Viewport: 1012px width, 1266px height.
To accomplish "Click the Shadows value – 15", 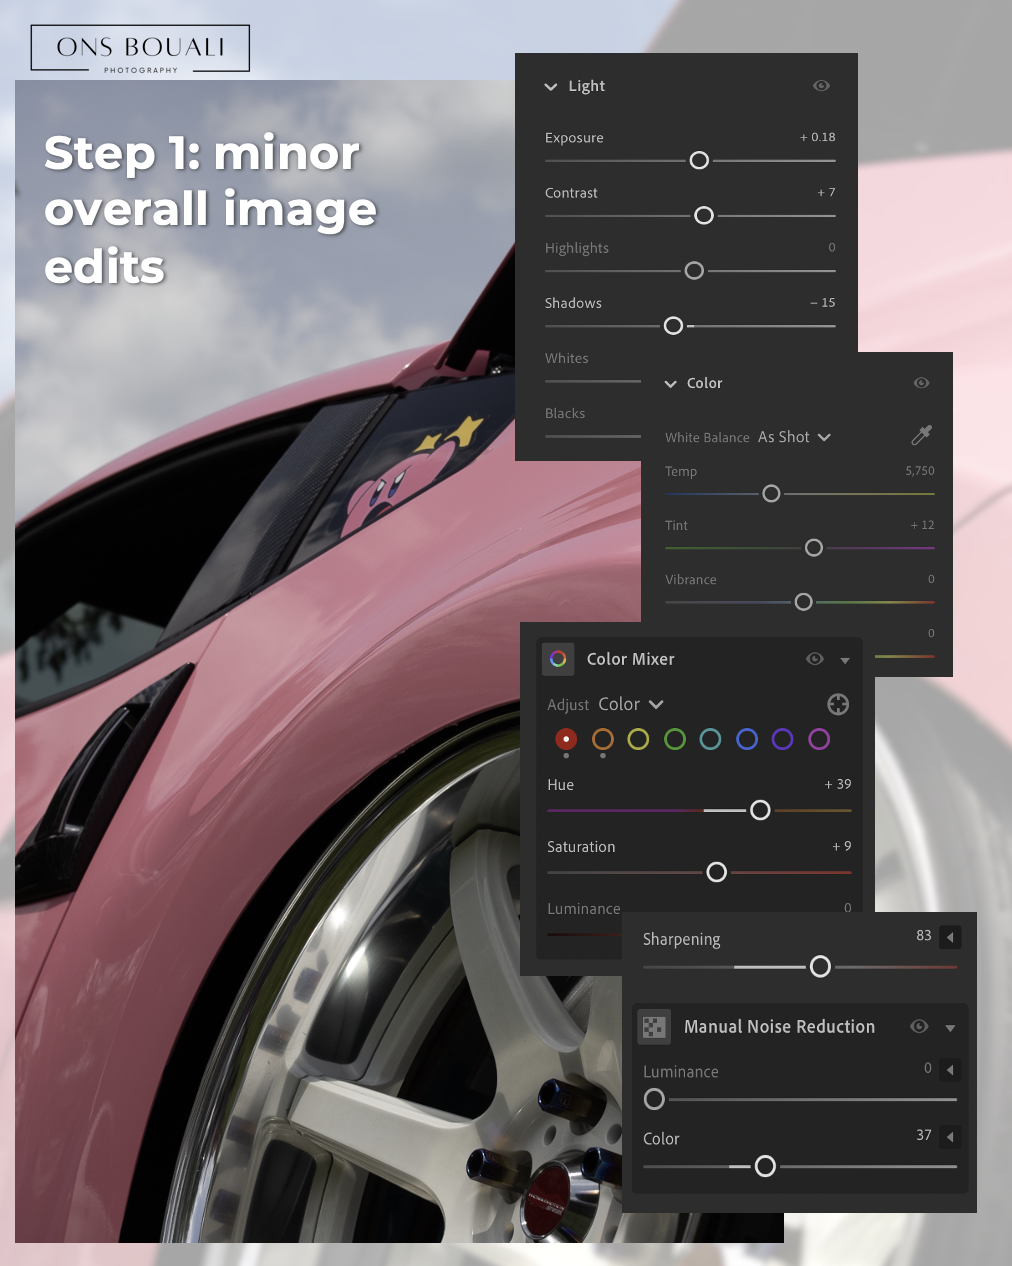I will point(823,302).
